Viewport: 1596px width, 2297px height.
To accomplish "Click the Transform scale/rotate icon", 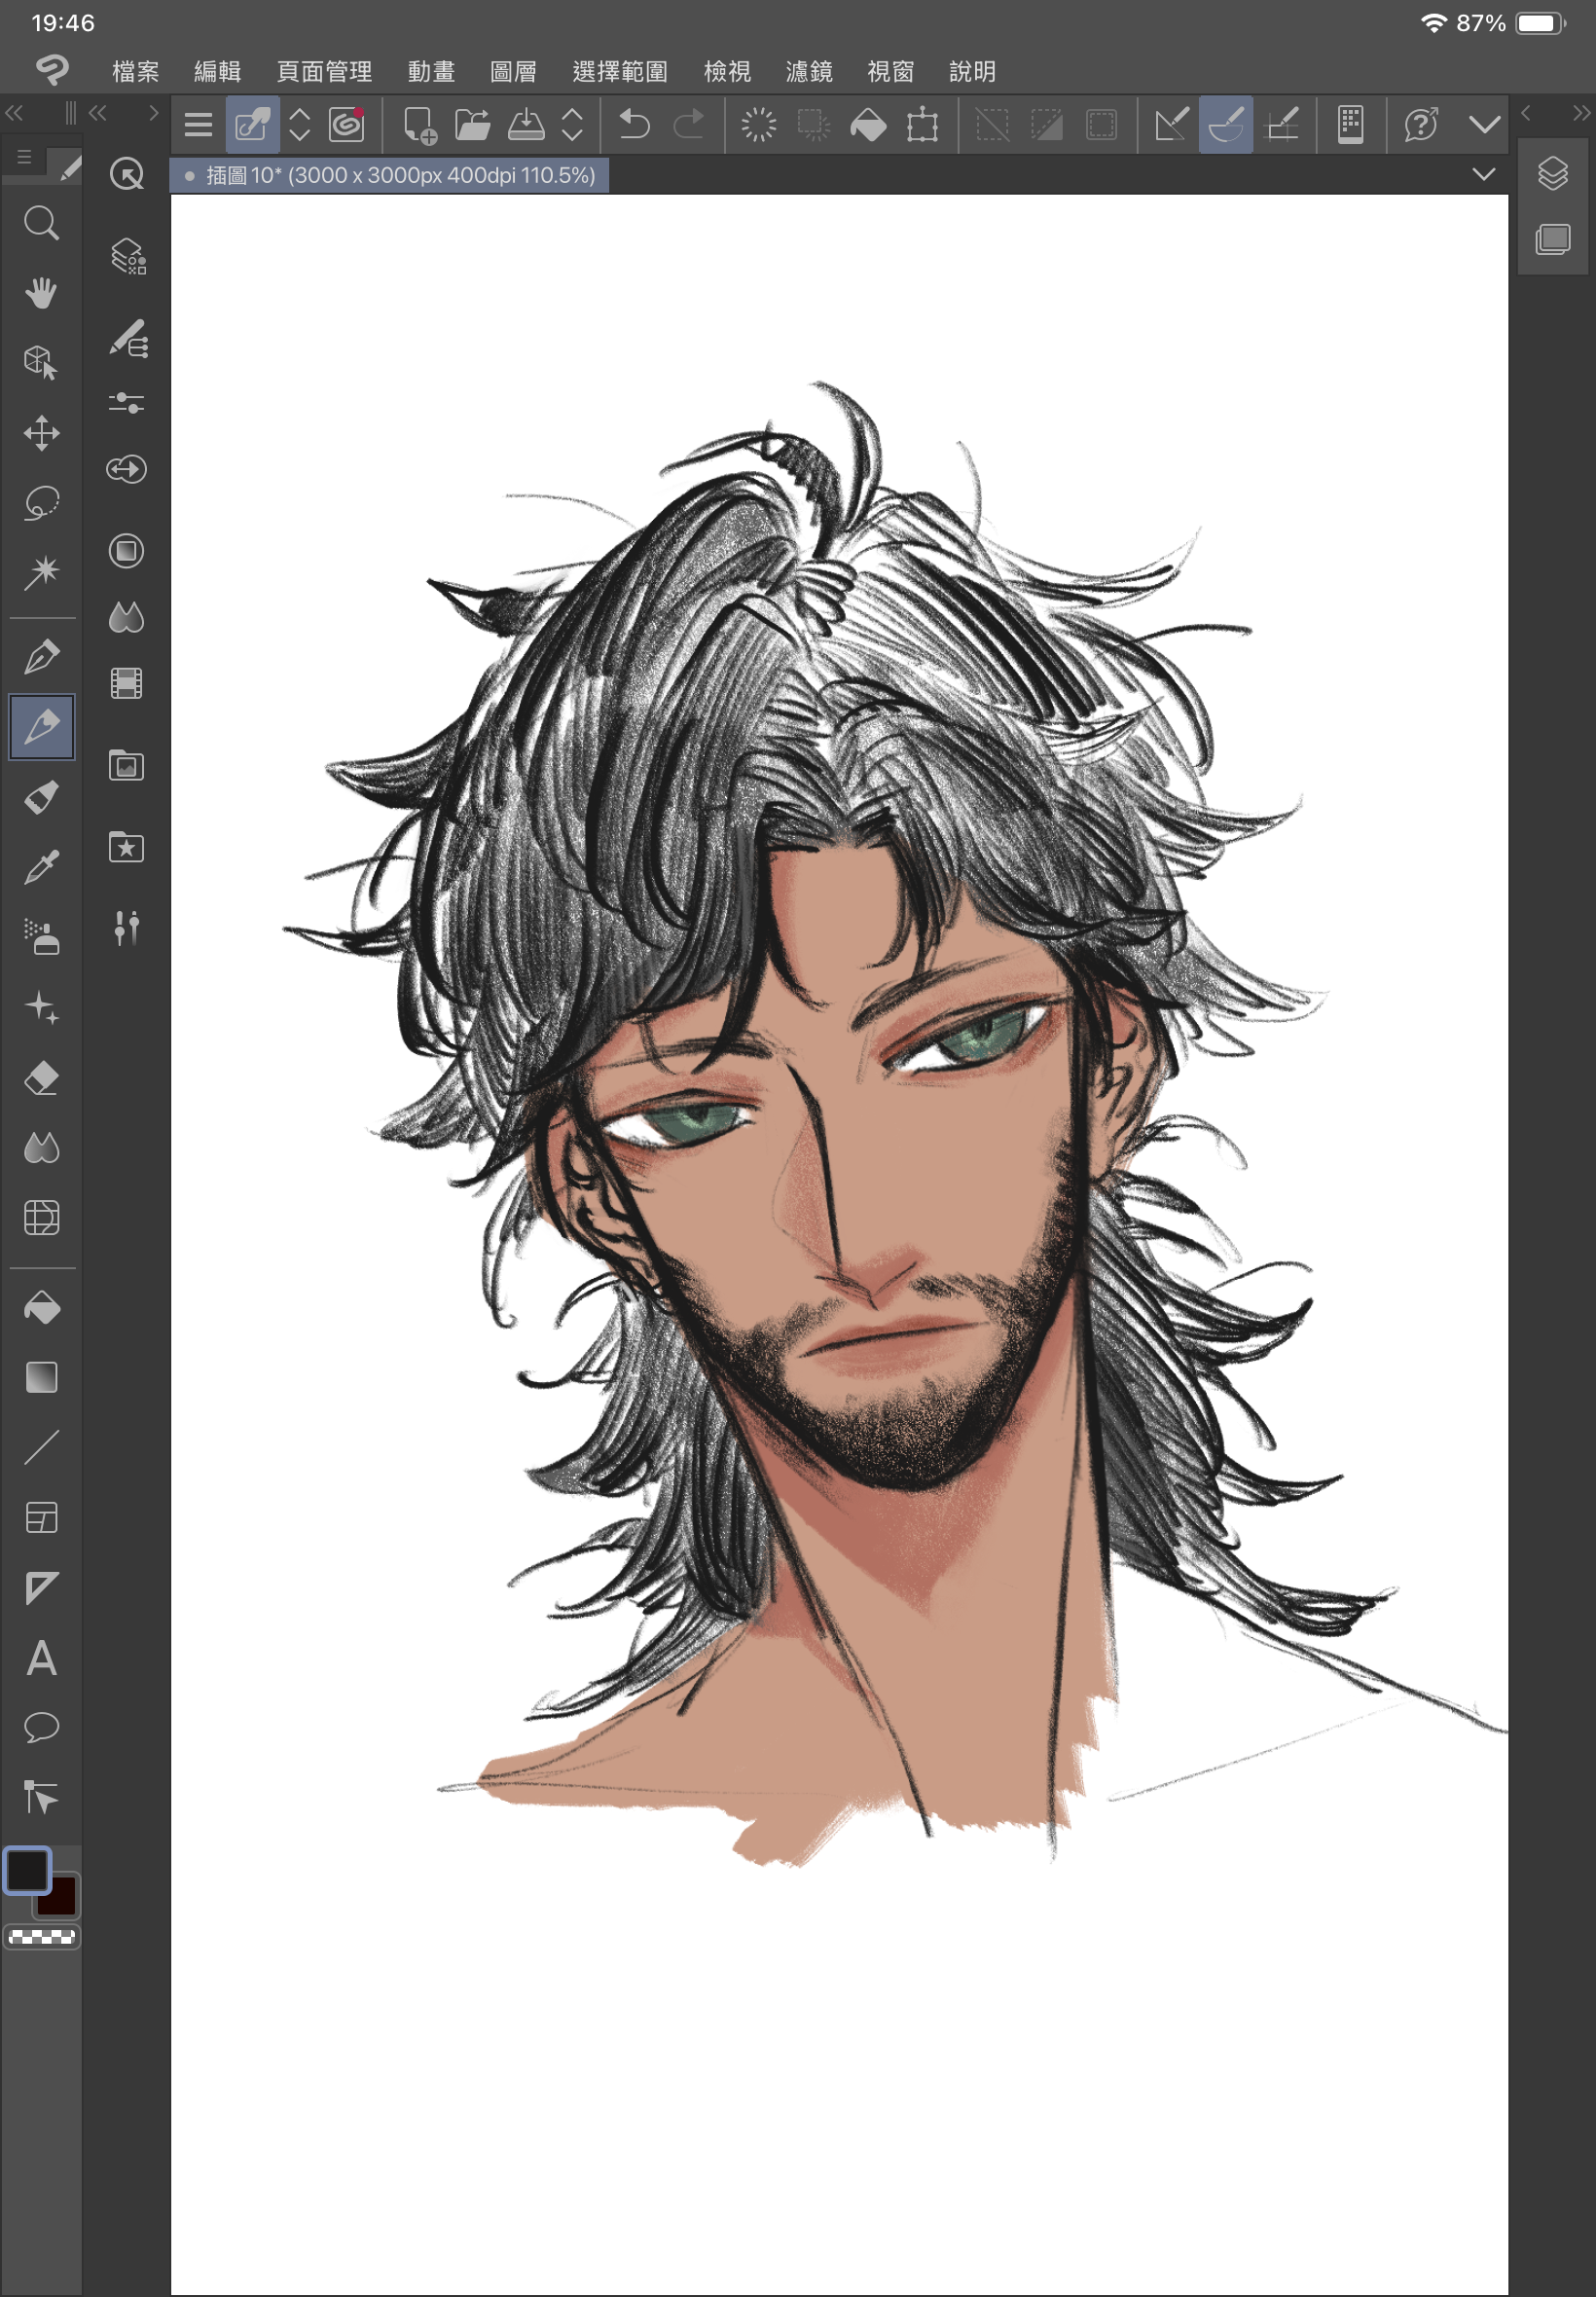I will click(923, 125).
